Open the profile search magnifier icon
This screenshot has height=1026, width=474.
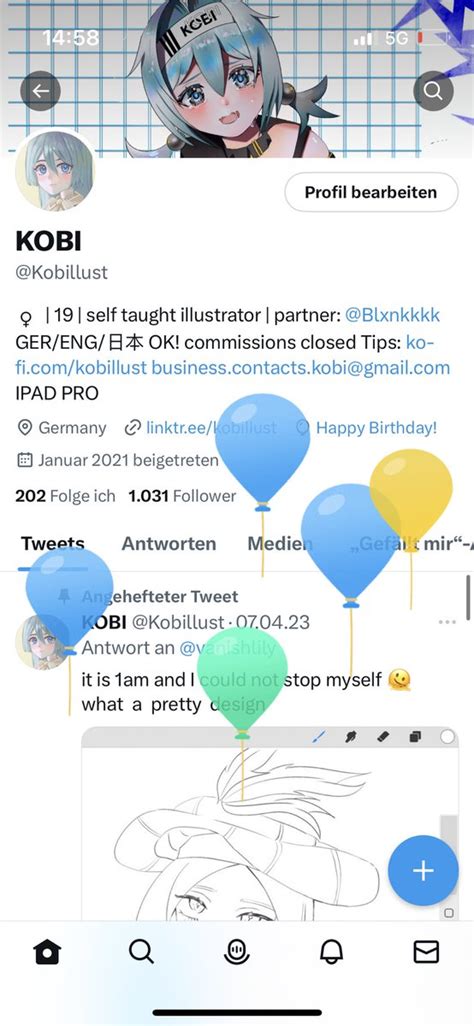coord(433,91)
